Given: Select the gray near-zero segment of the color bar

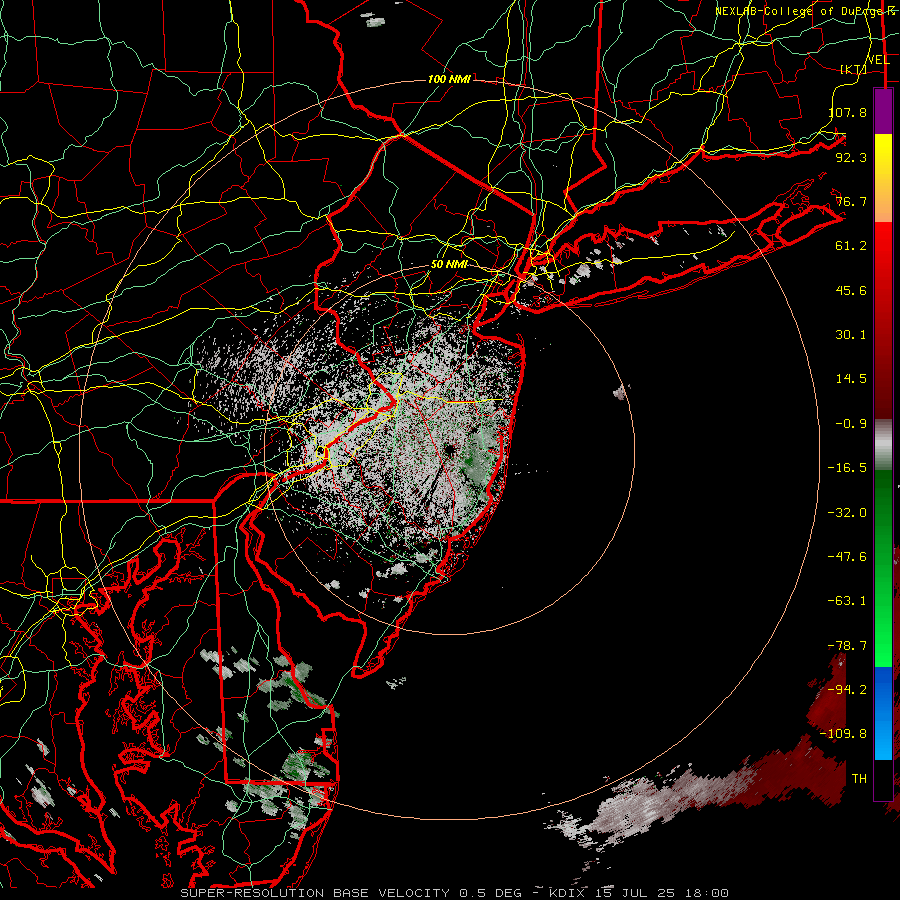Looking at the screenshot, I should pyautogui.click(x=883, y=444).
